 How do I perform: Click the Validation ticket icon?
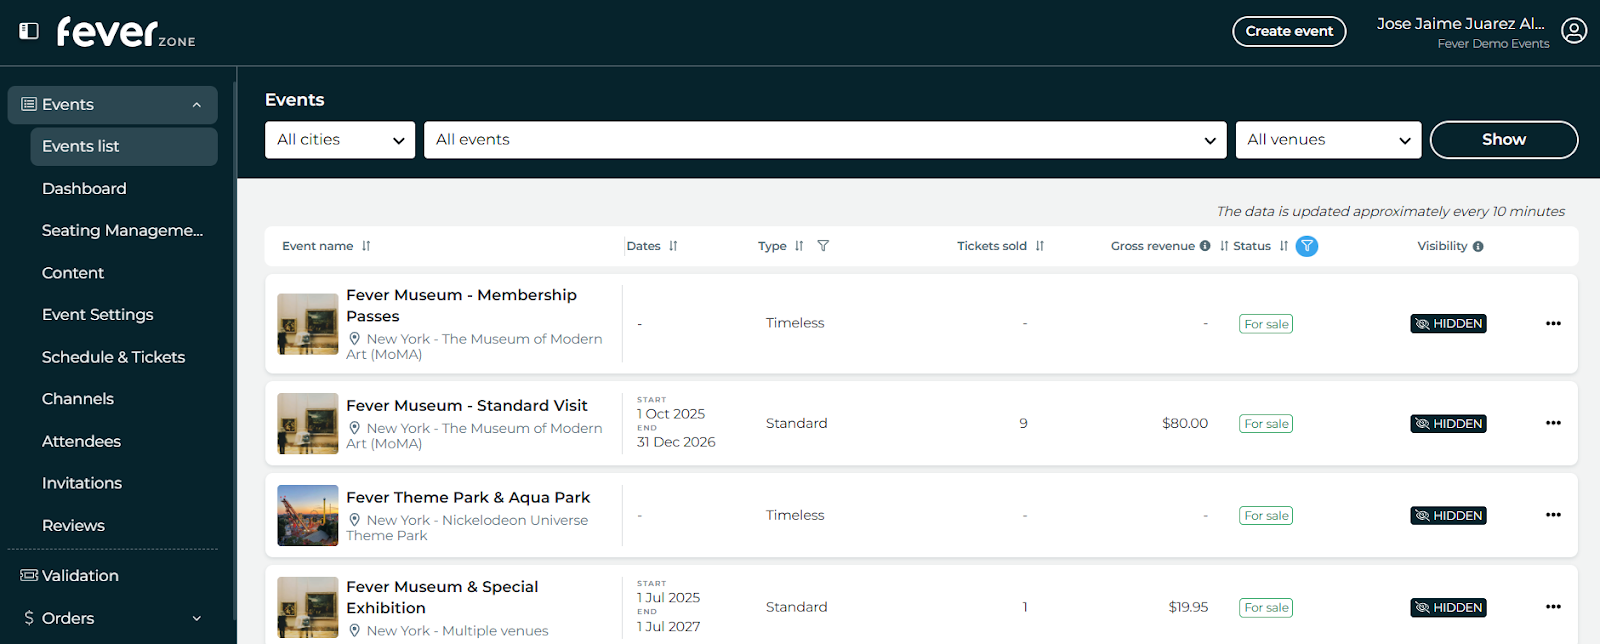click(x=29, y=576)
